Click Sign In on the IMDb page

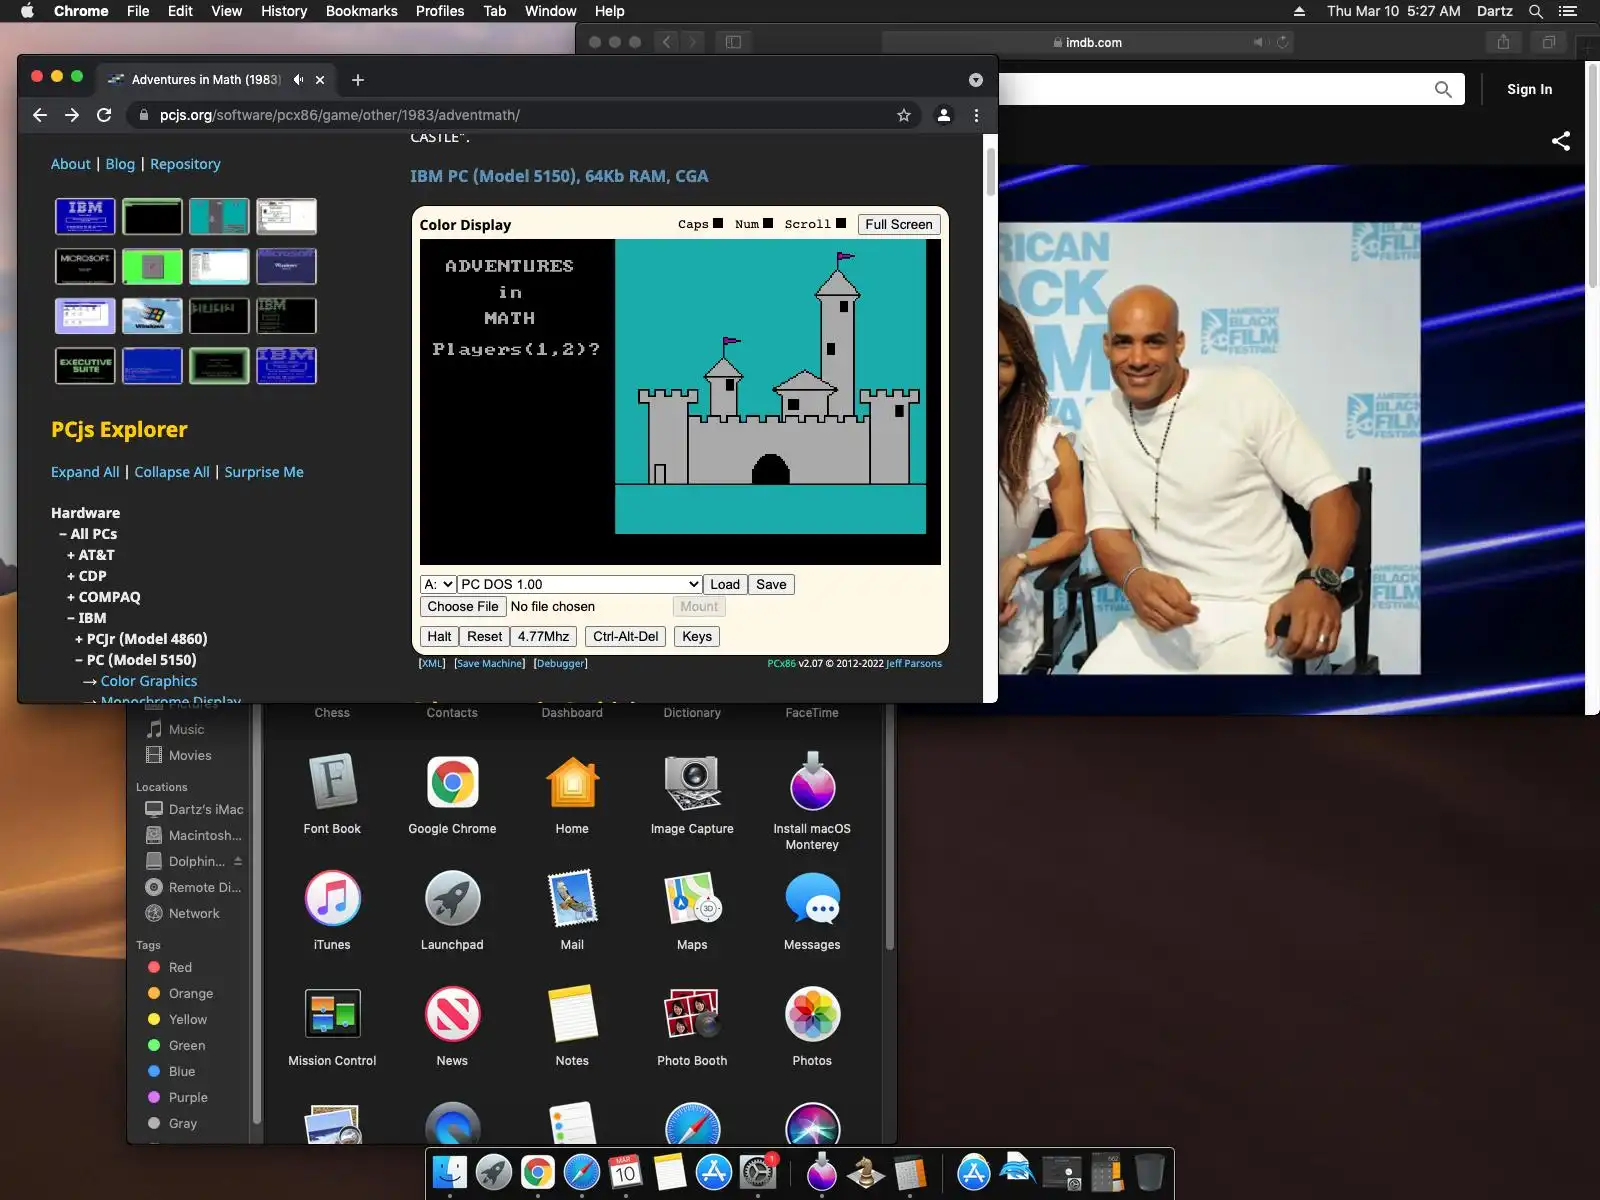[x=1530, y=89]
